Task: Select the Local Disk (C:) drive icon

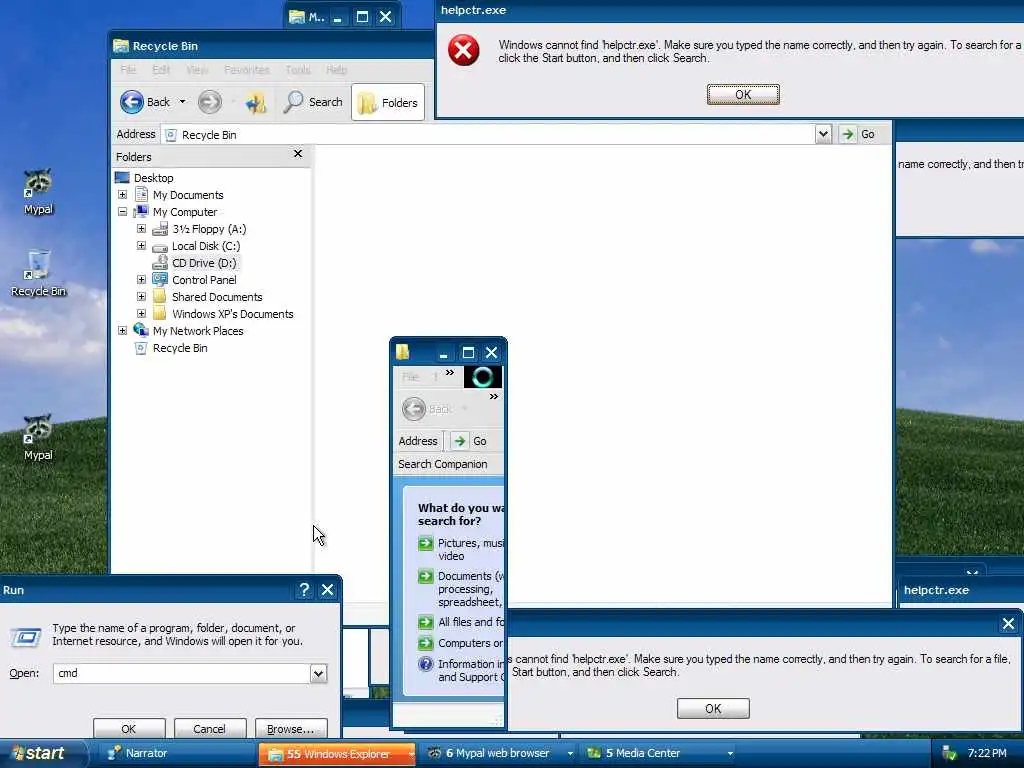Action: point(160,247)
